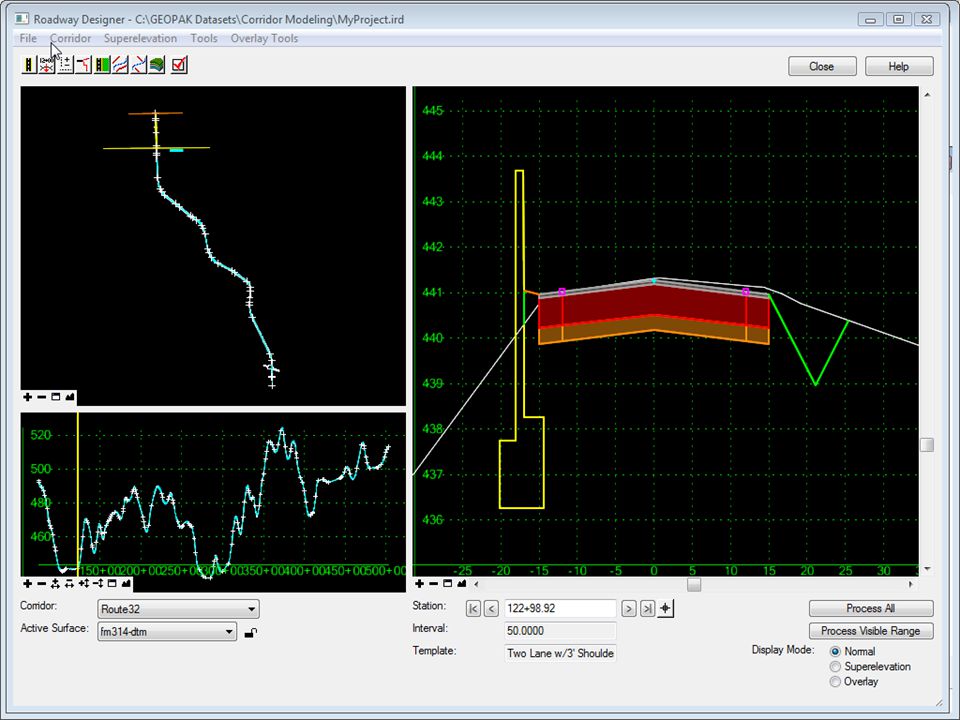The height and width of the screenshot is (720, 960).
Task: Open the Overlay Tools menu
Action: pos(264,38)
